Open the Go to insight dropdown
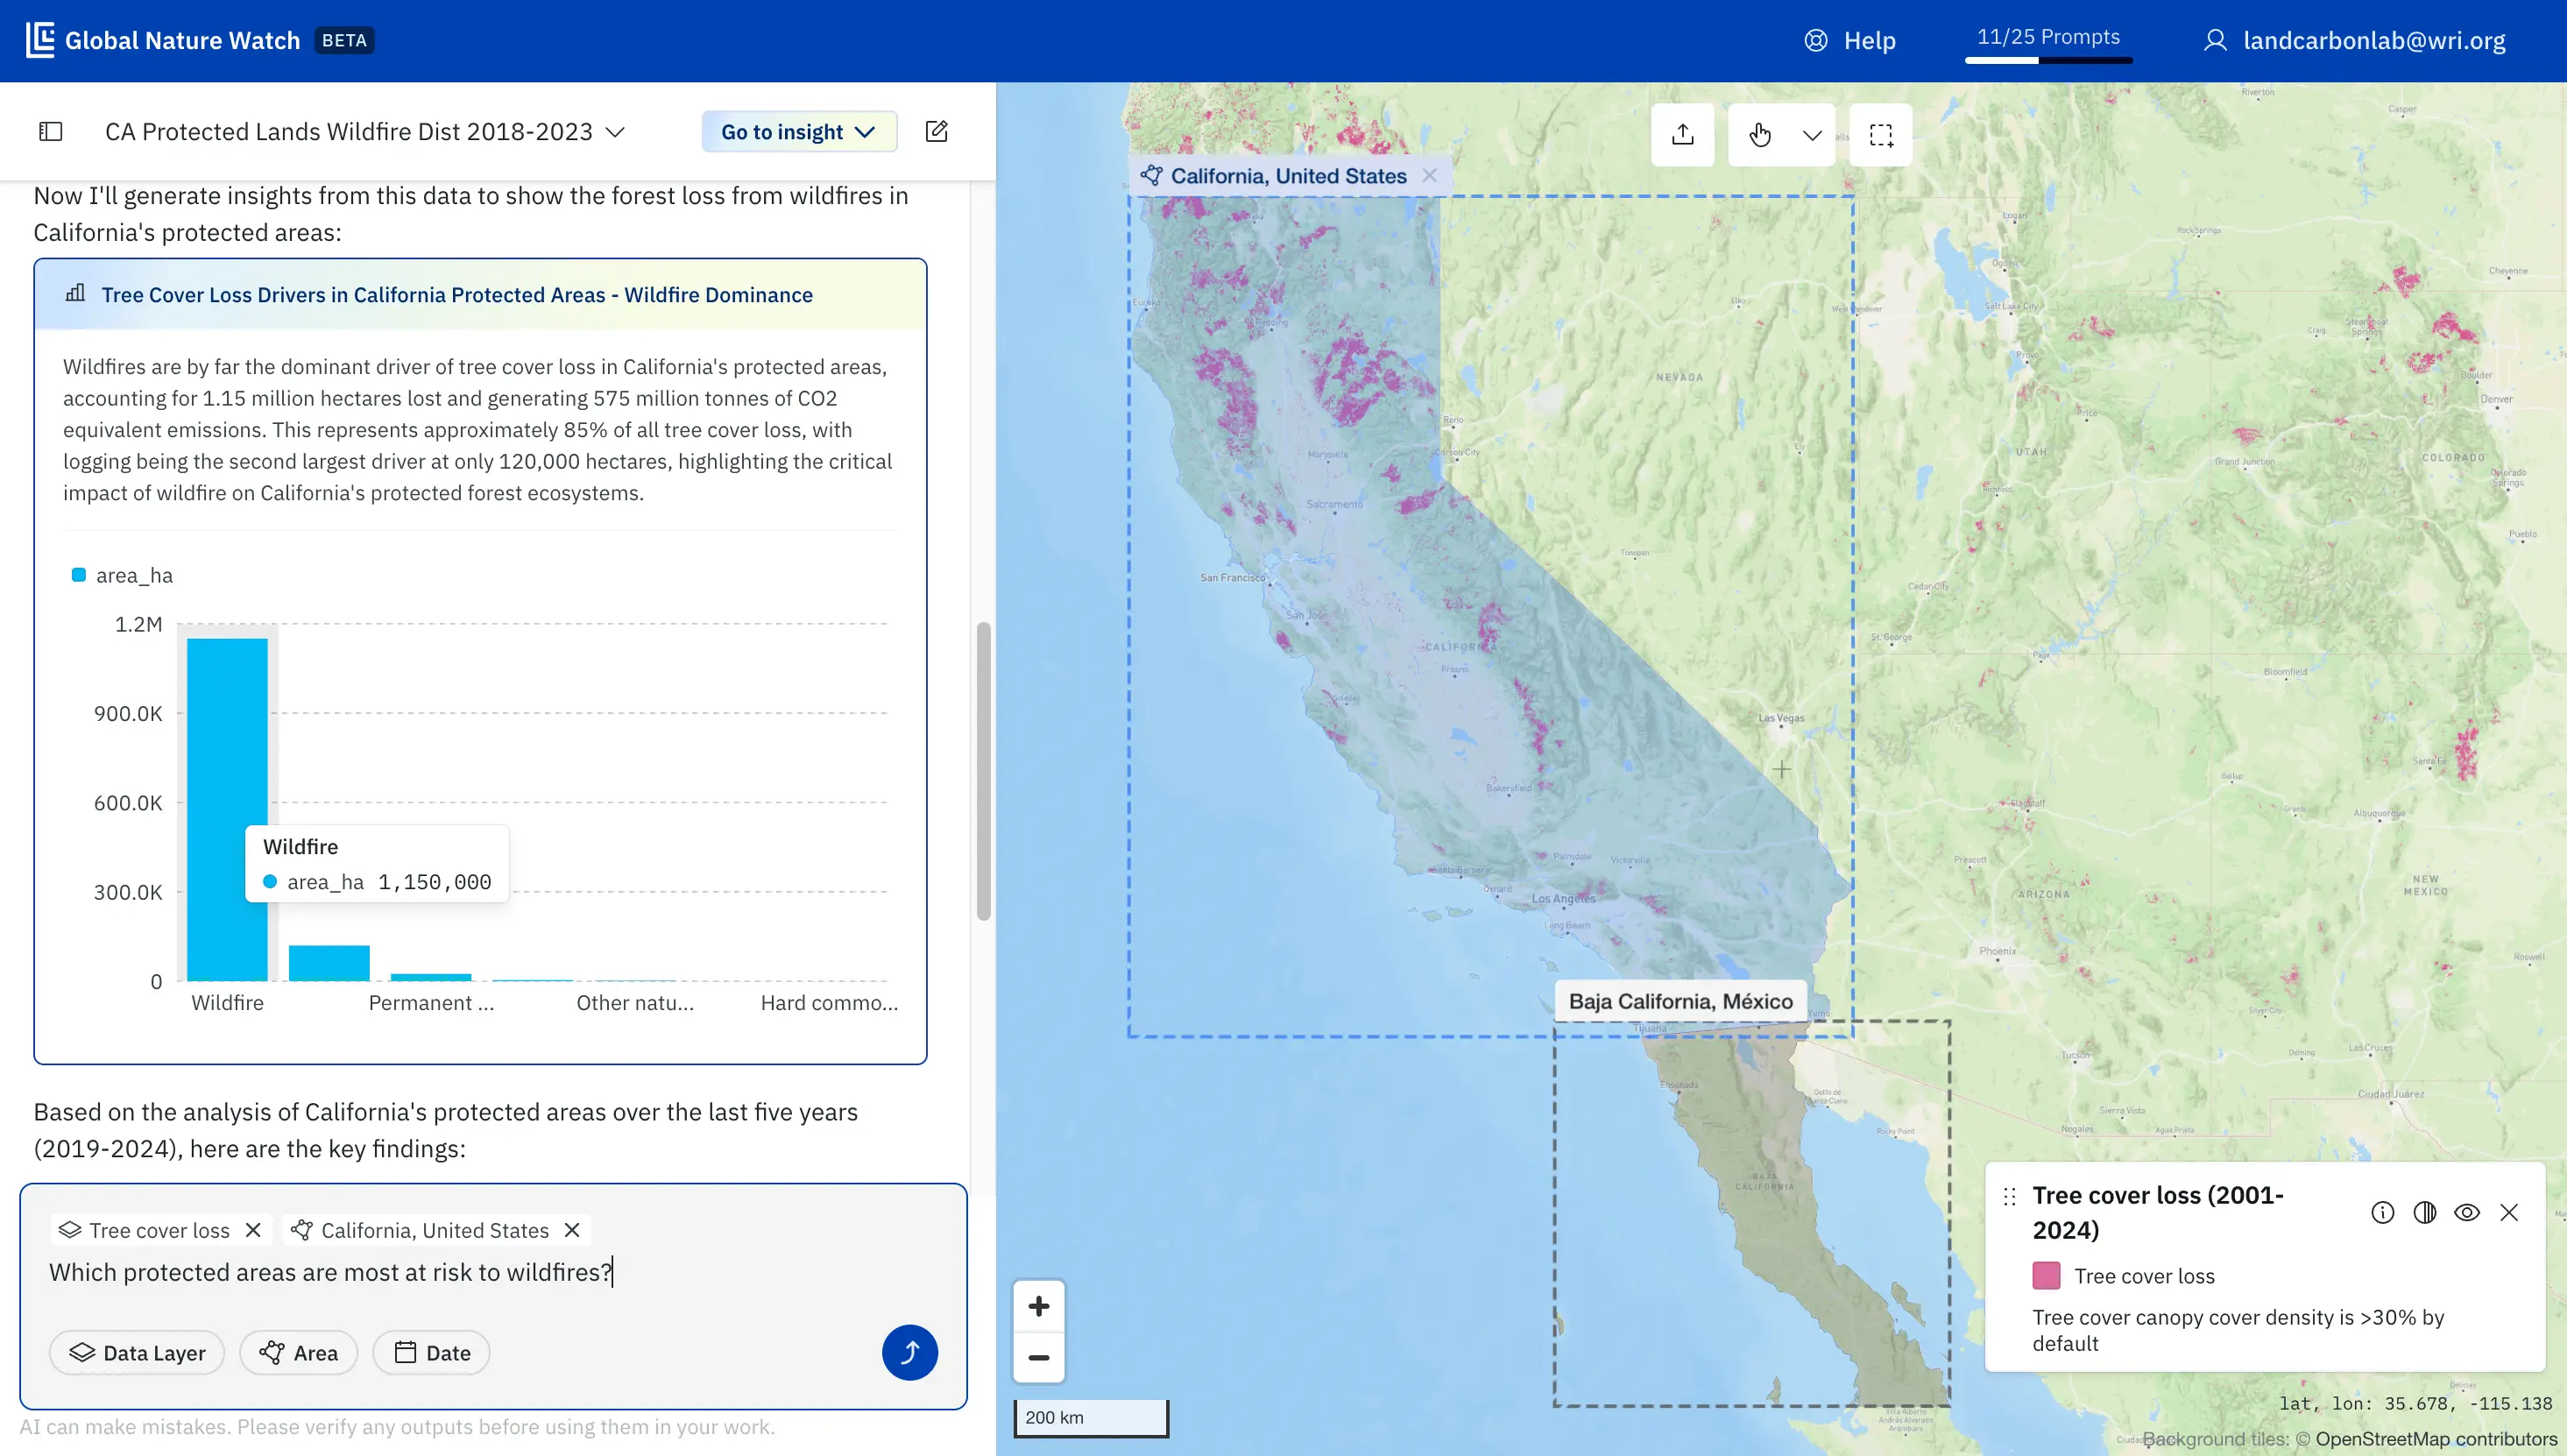 coord(798,132)
